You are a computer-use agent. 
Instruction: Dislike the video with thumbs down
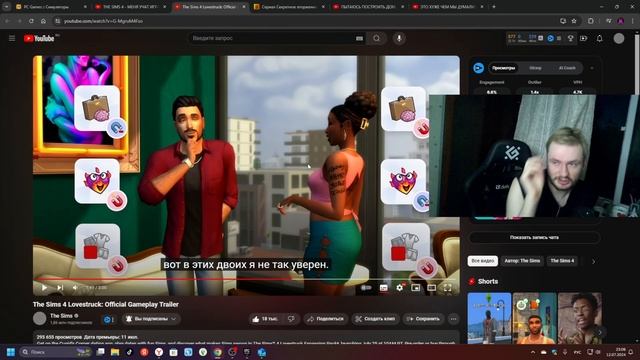pyautogui.click(x=291, y=319)
